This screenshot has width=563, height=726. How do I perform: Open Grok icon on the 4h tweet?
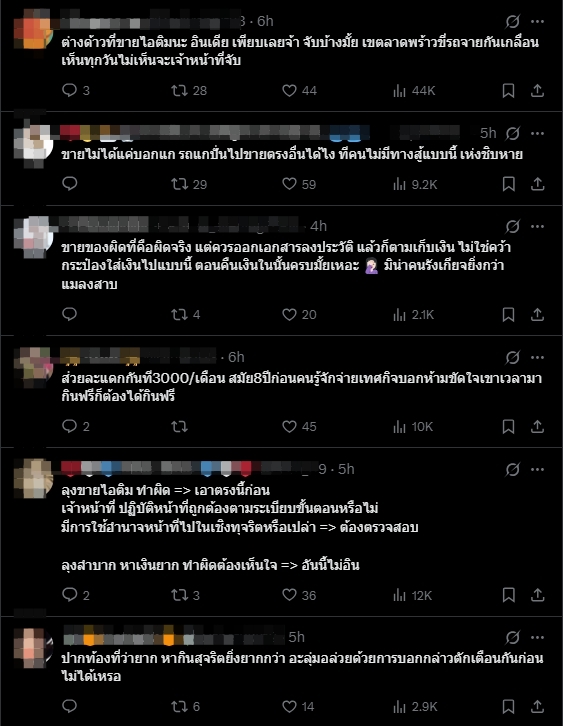tap(513, 226)
